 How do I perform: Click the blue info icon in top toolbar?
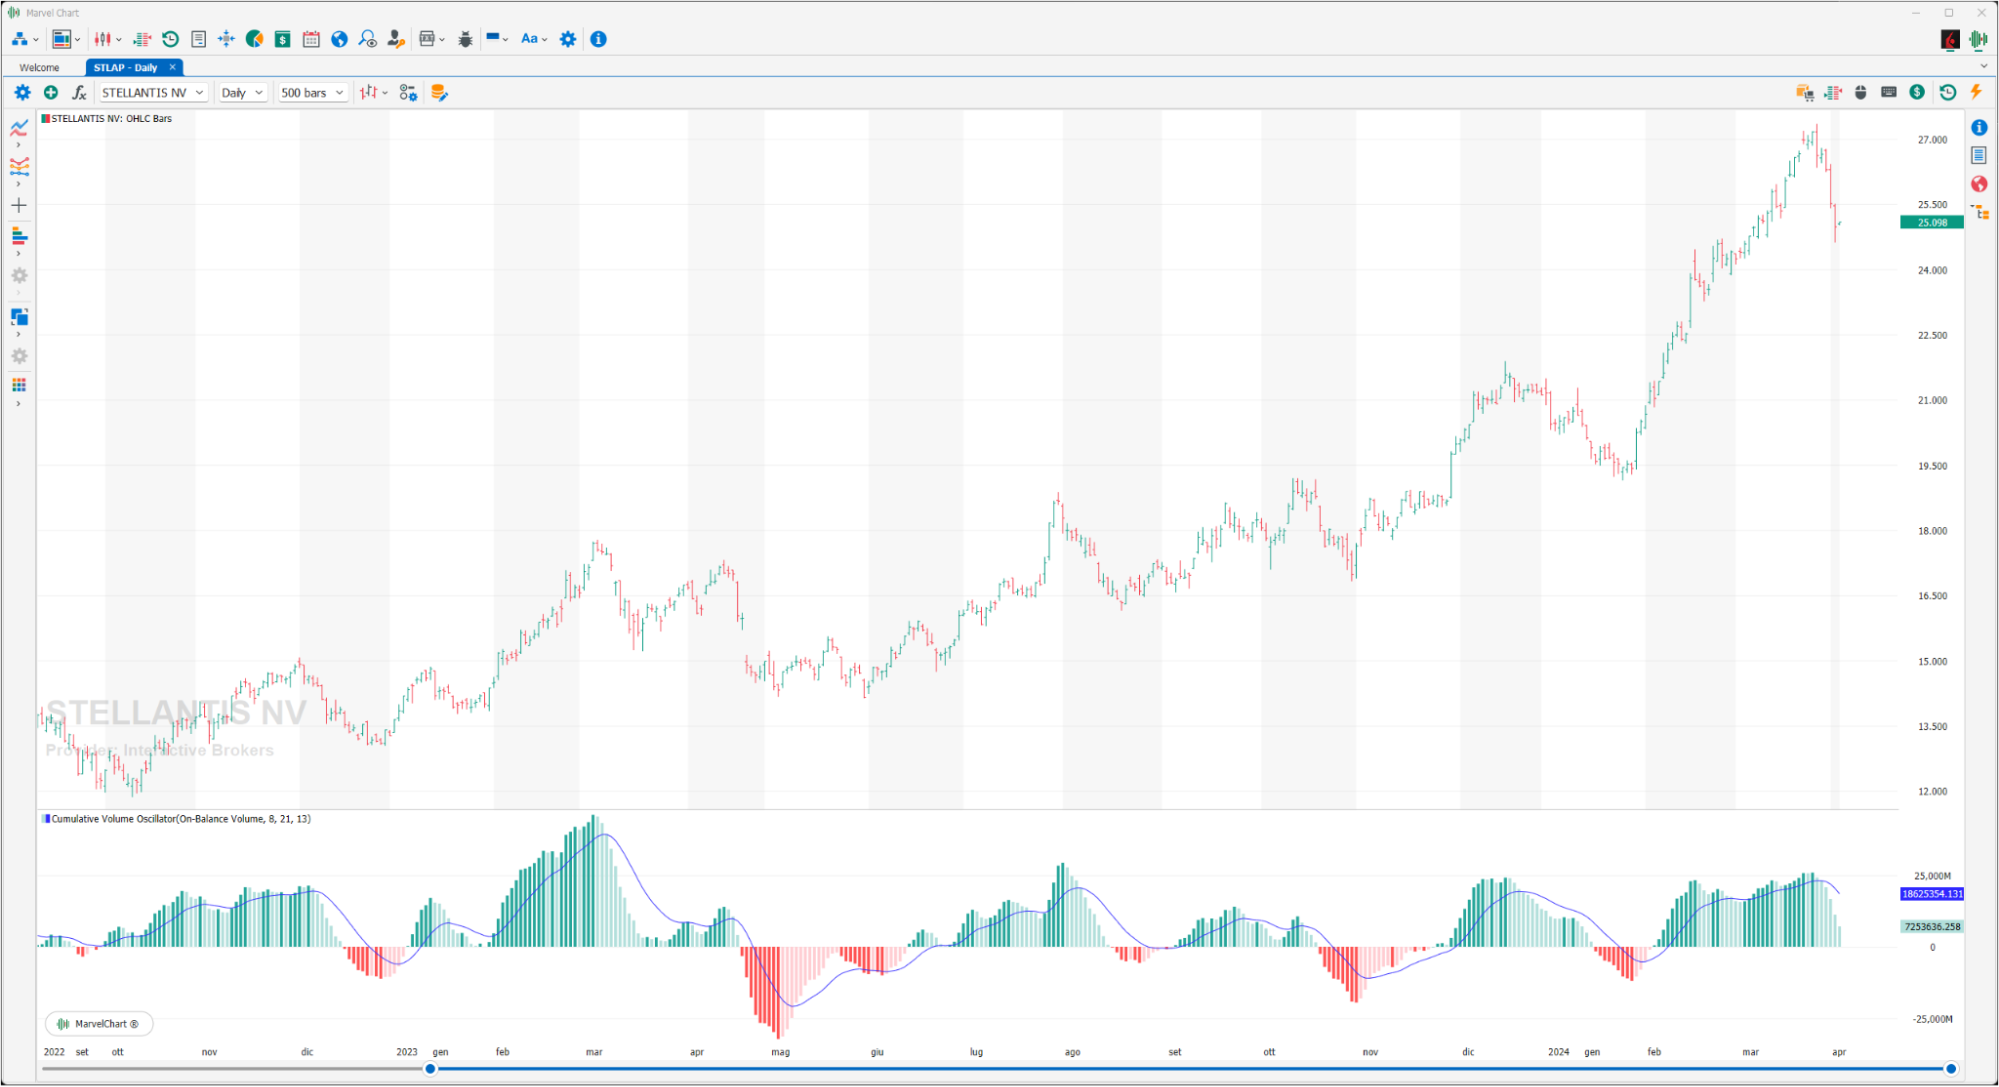pyautogui.click(x=598, y=39)
